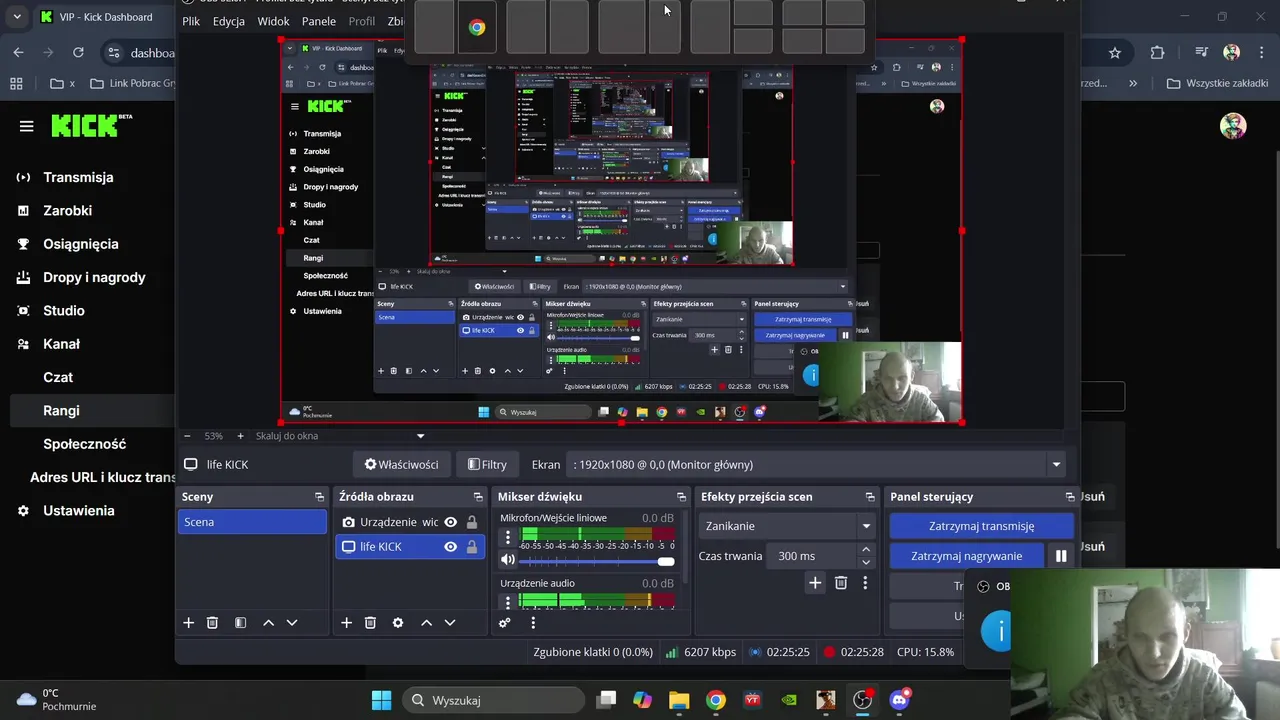Undock Panel sterujący panel icon
This screenshot has width=1280, height=720.
click(1070, 496)
